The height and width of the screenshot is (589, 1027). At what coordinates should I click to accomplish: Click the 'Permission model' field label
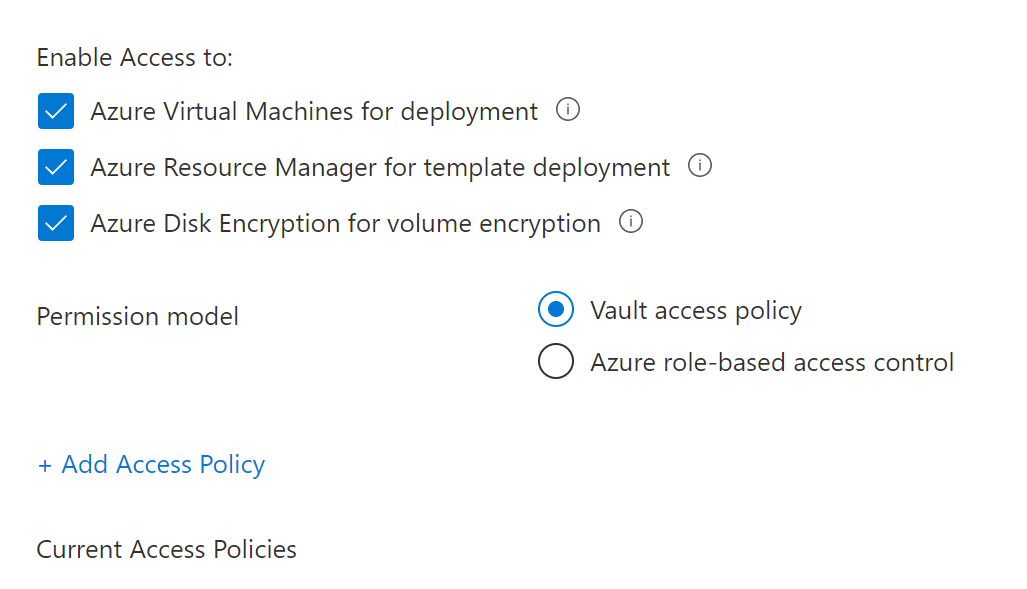138,317
